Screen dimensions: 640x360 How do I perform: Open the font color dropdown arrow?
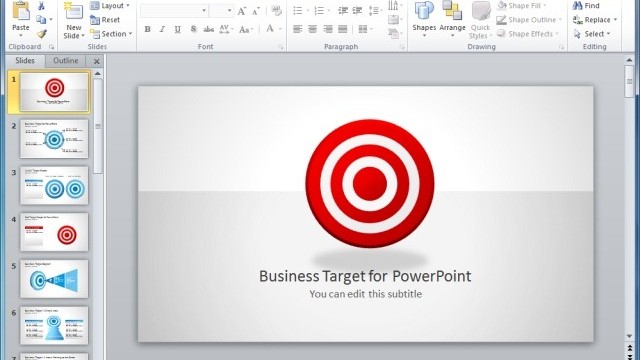tap(280, 29)
